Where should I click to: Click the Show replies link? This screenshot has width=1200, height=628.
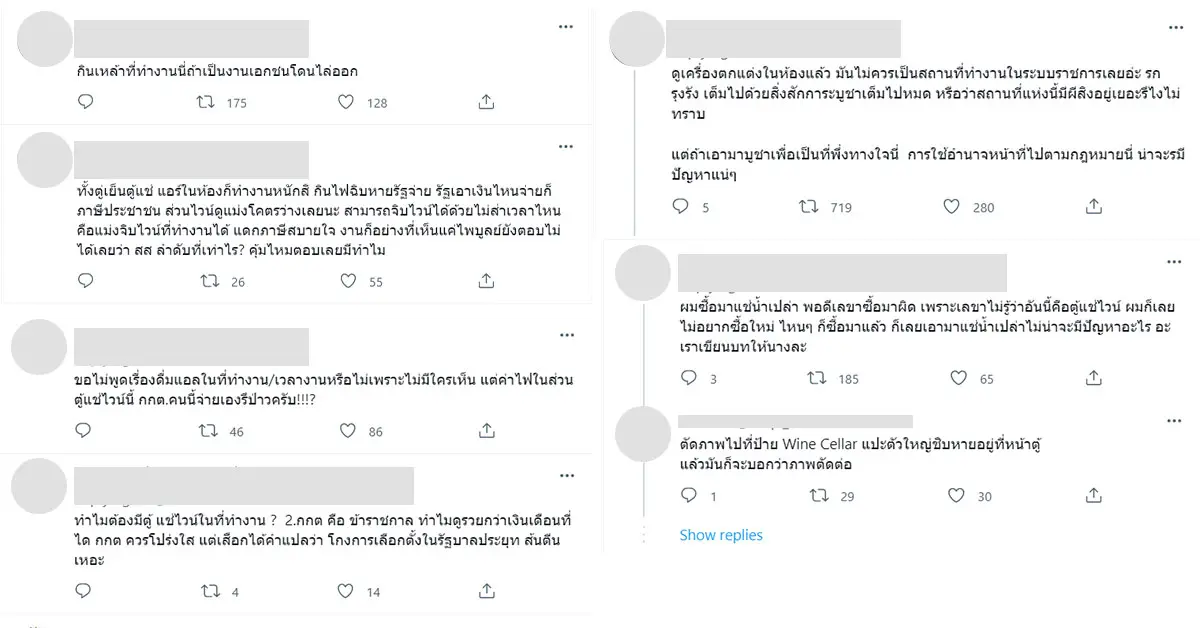[721, 535]
